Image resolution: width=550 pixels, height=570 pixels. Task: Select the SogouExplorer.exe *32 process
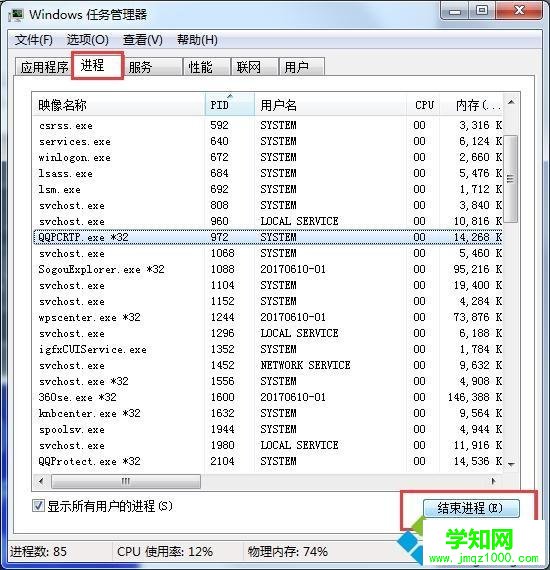268,269
